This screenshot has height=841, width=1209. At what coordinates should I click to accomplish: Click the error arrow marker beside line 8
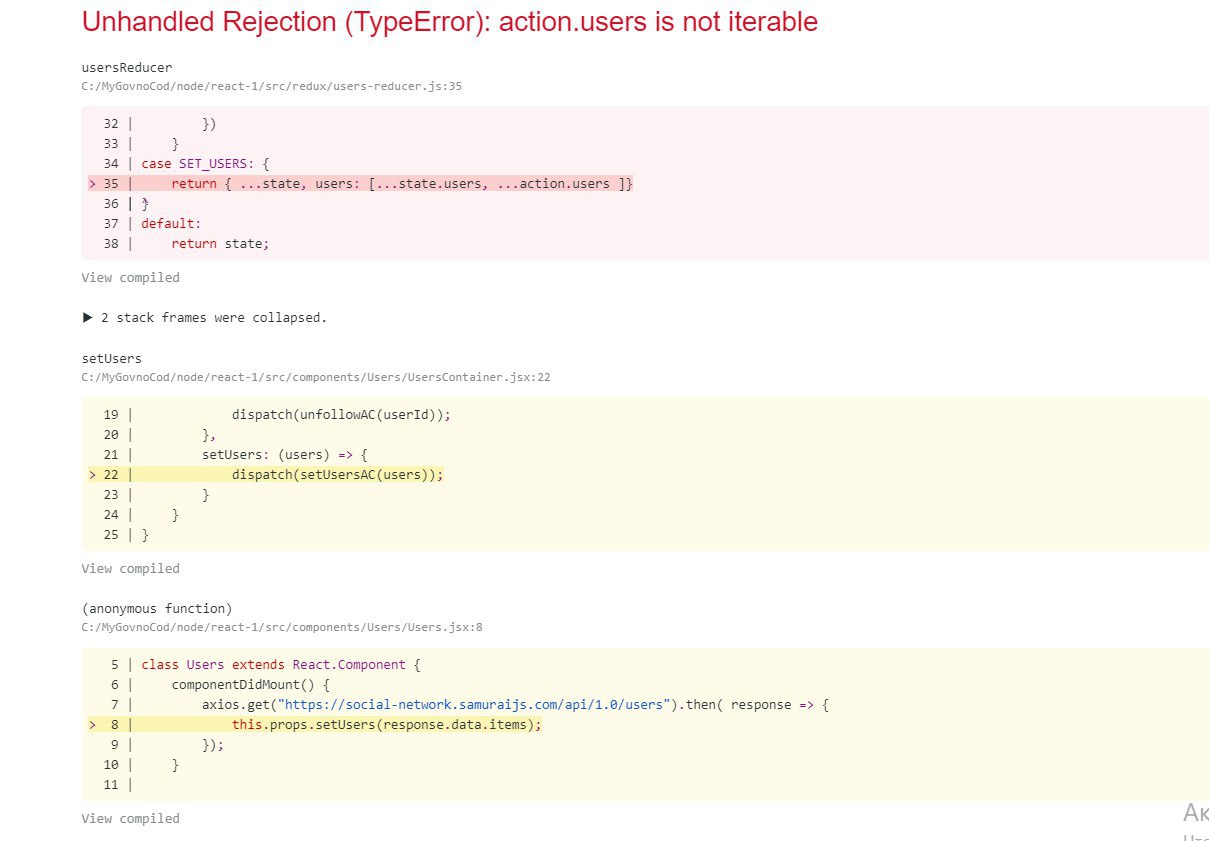(x=93, y=725)
